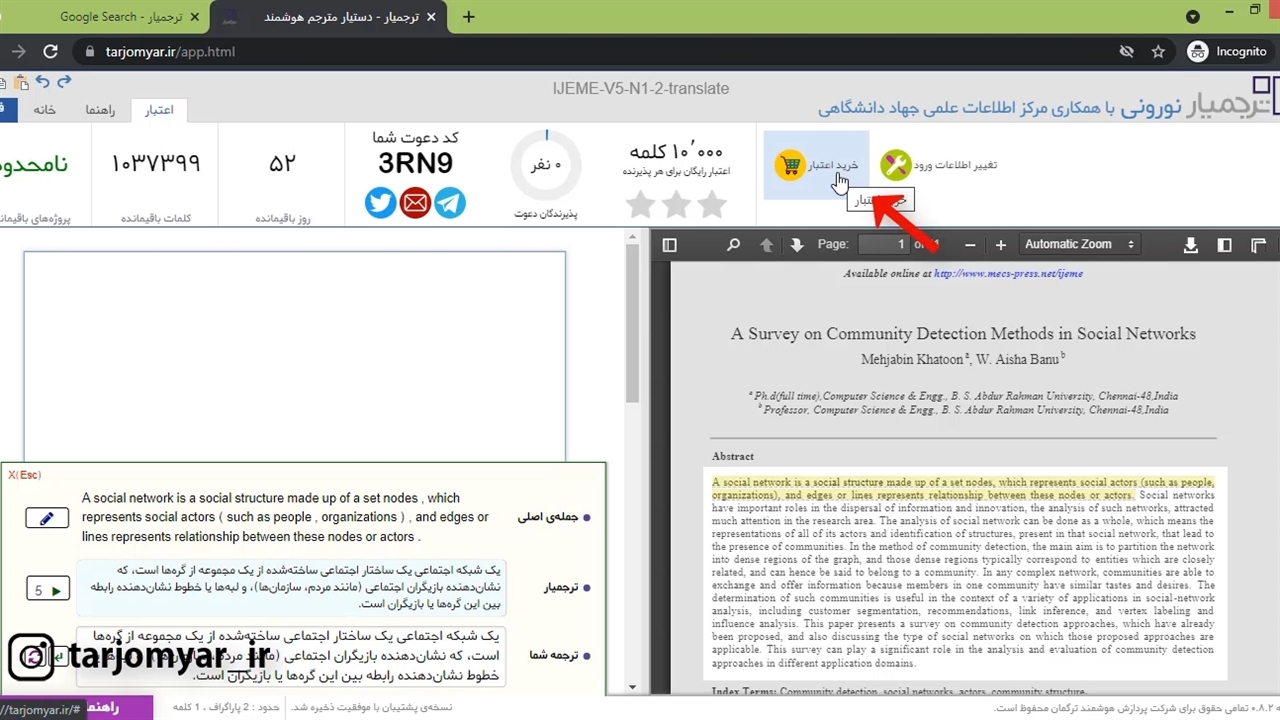Go to next PDF page

click(x=797, y=245)
